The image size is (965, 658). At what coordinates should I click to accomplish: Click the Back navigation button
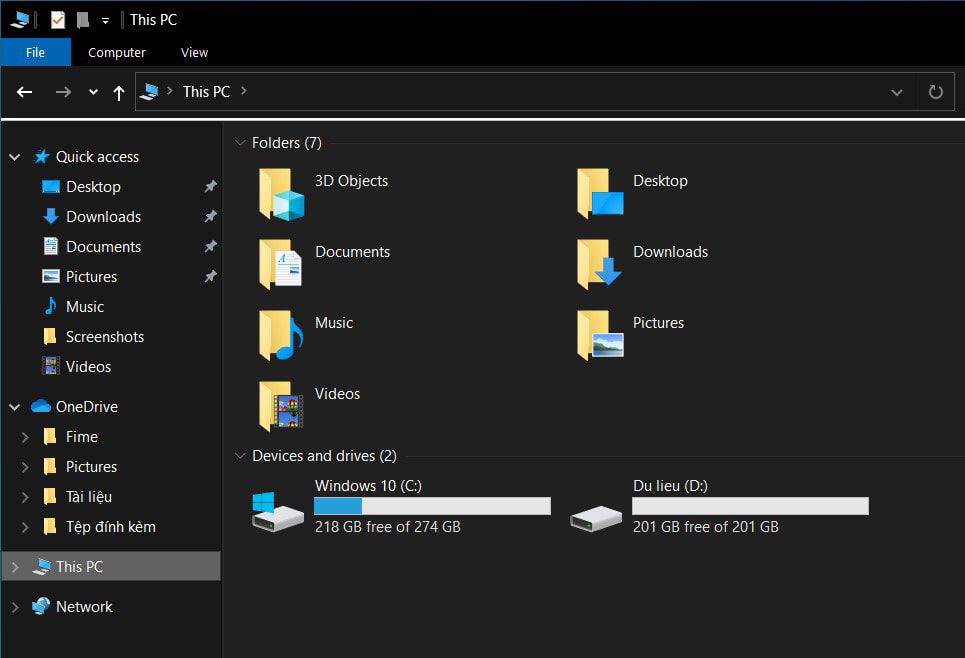(x=24, y=91)
